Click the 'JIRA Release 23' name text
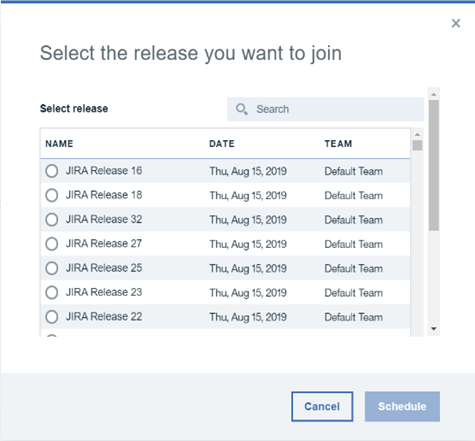Screen dimensions: 475x441 tap(104, 292)
